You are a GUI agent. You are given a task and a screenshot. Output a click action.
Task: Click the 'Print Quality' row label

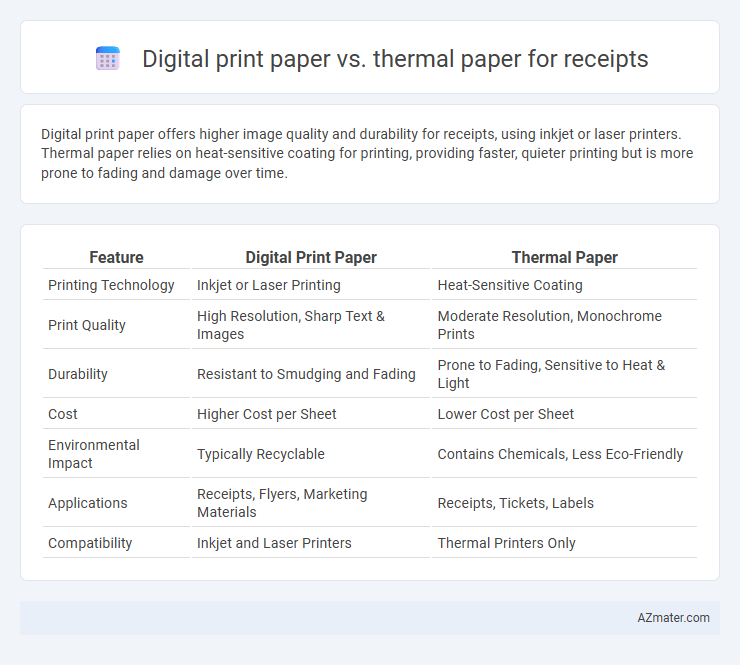(87, 325)
